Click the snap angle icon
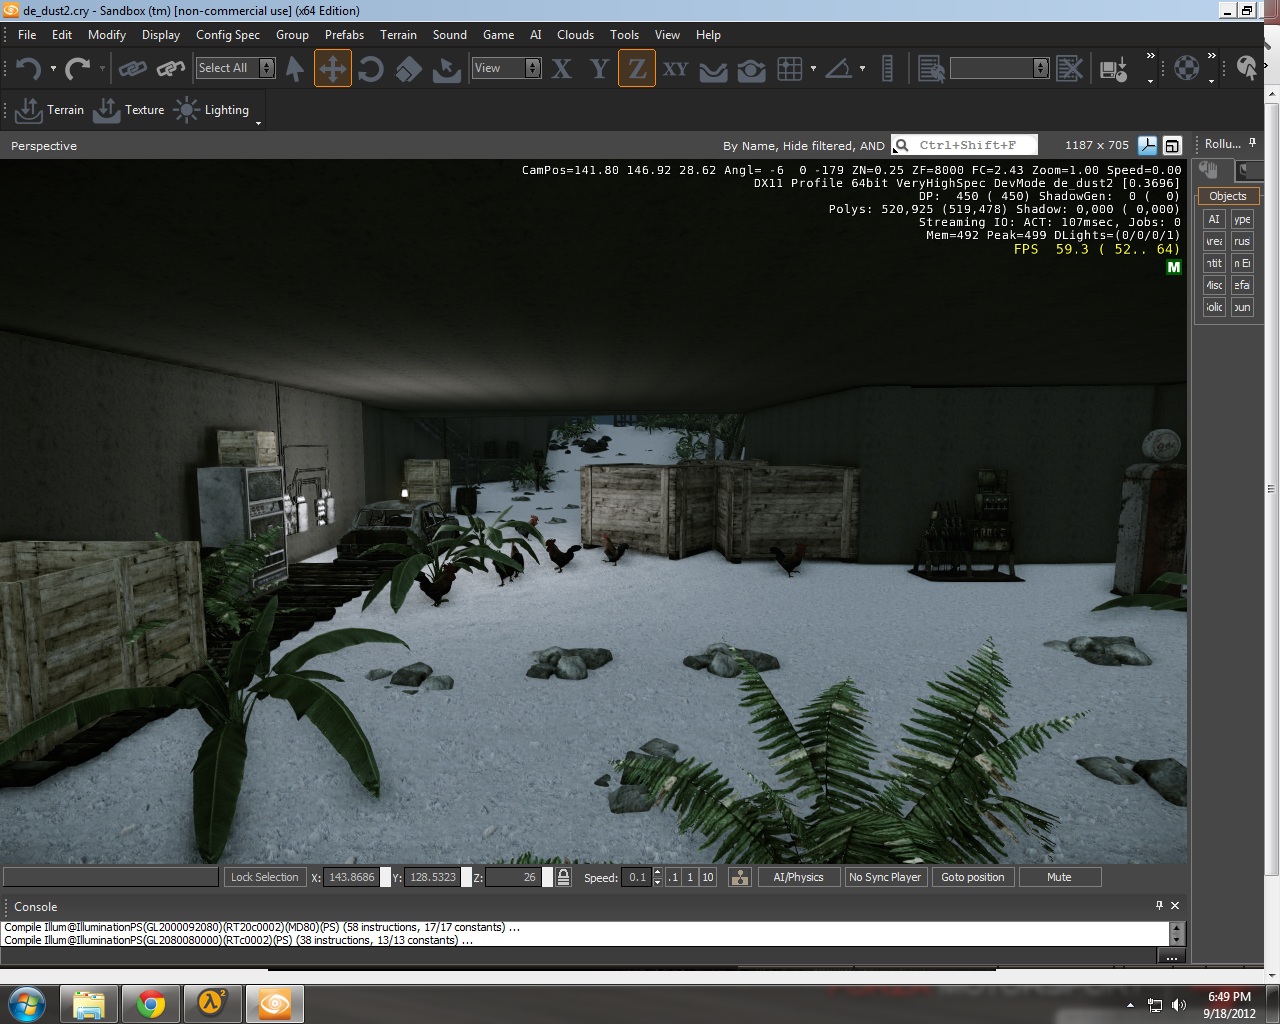Viewport: 1280px width, 1024px height. point(839,69)
